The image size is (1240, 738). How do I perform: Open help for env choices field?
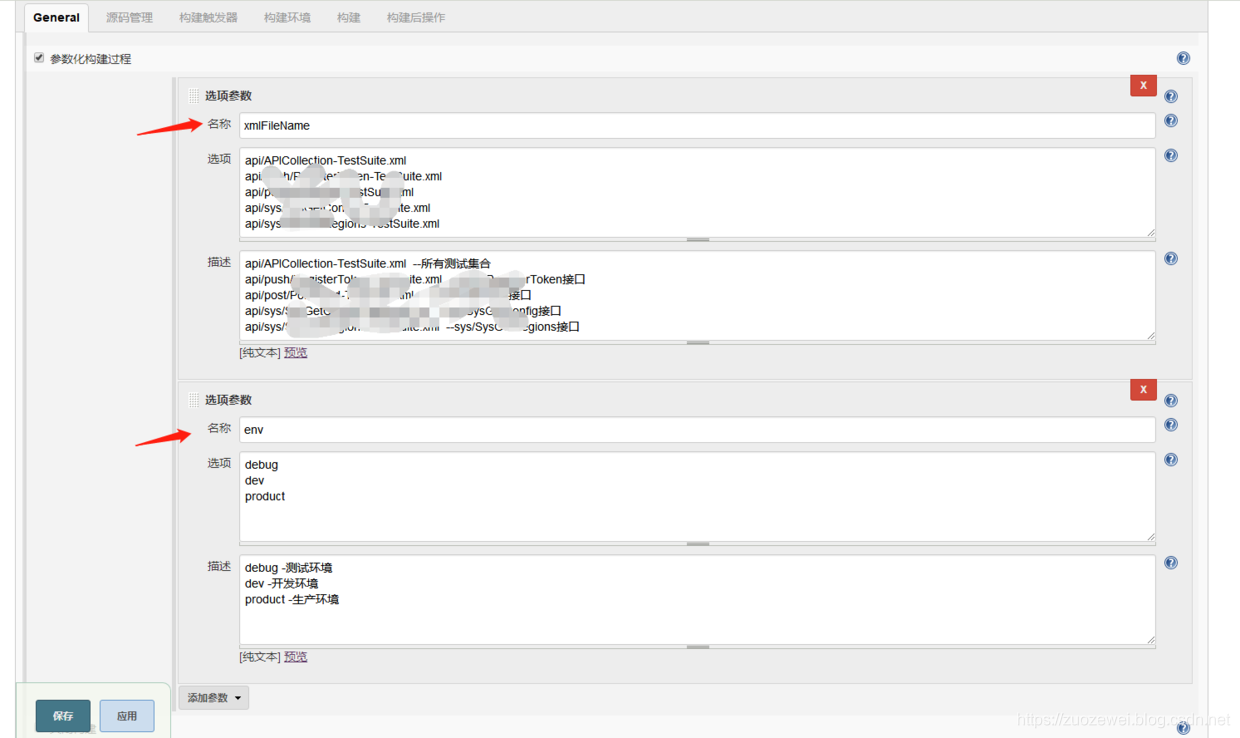(x=1171, y=460)
